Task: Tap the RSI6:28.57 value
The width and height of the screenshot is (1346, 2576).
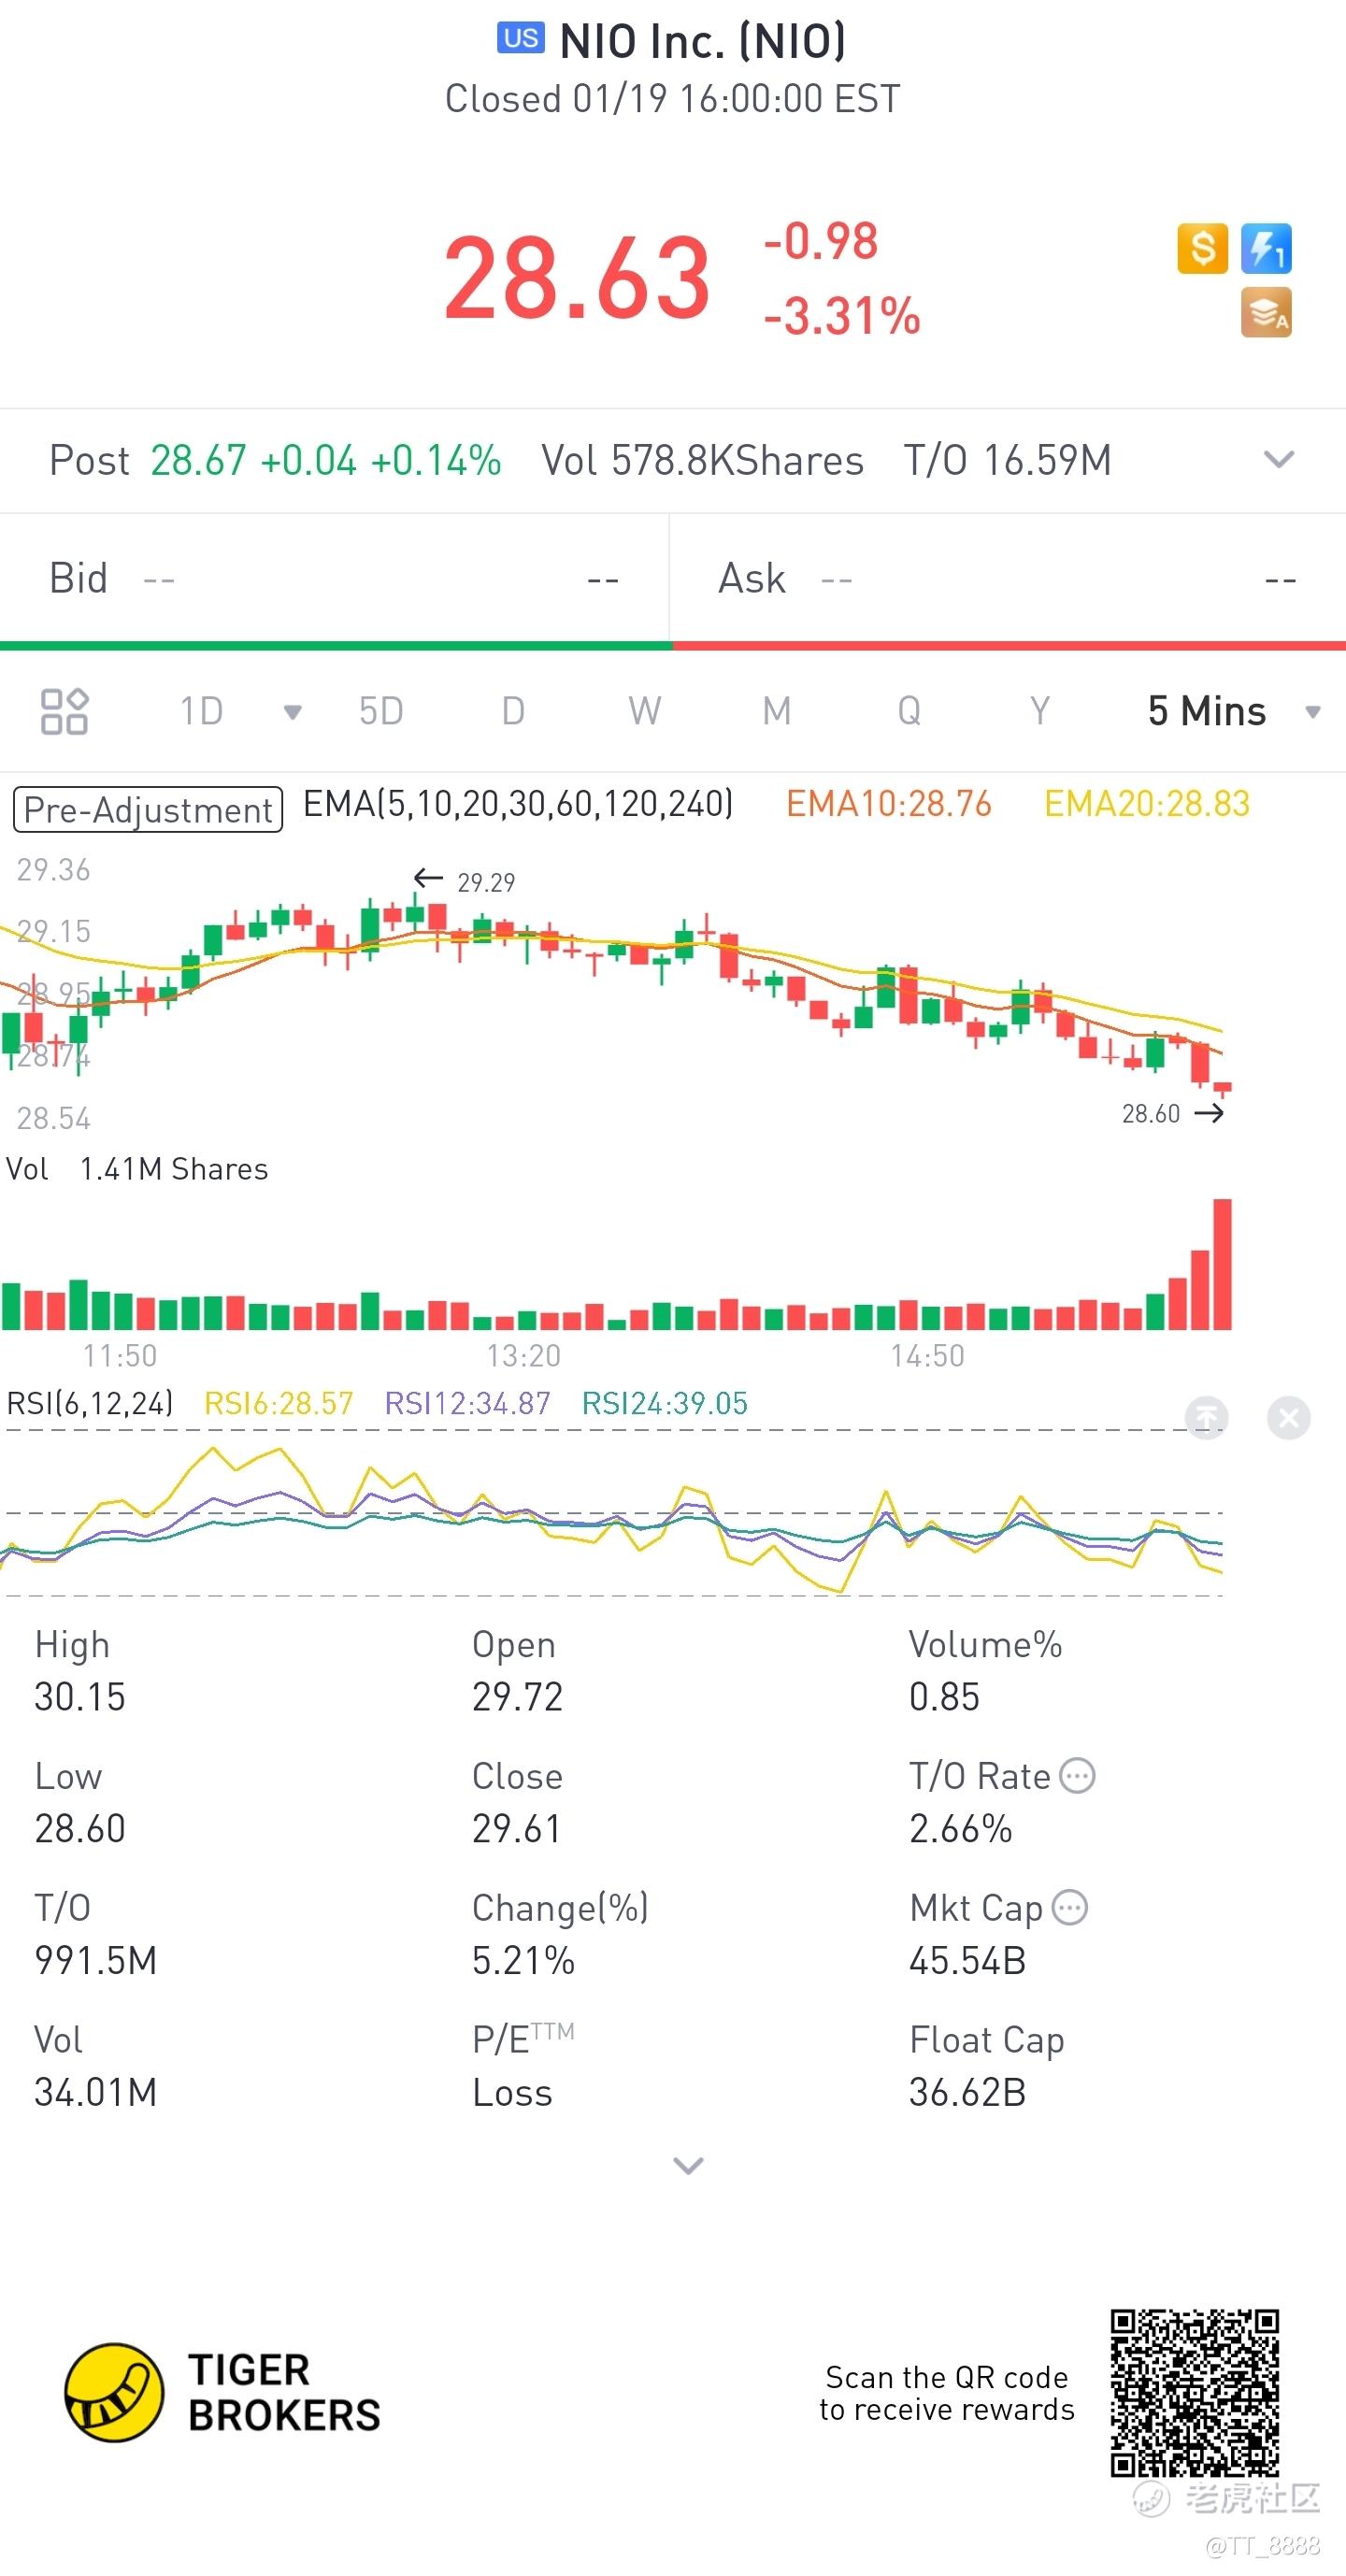Action: pos(279,1403)
